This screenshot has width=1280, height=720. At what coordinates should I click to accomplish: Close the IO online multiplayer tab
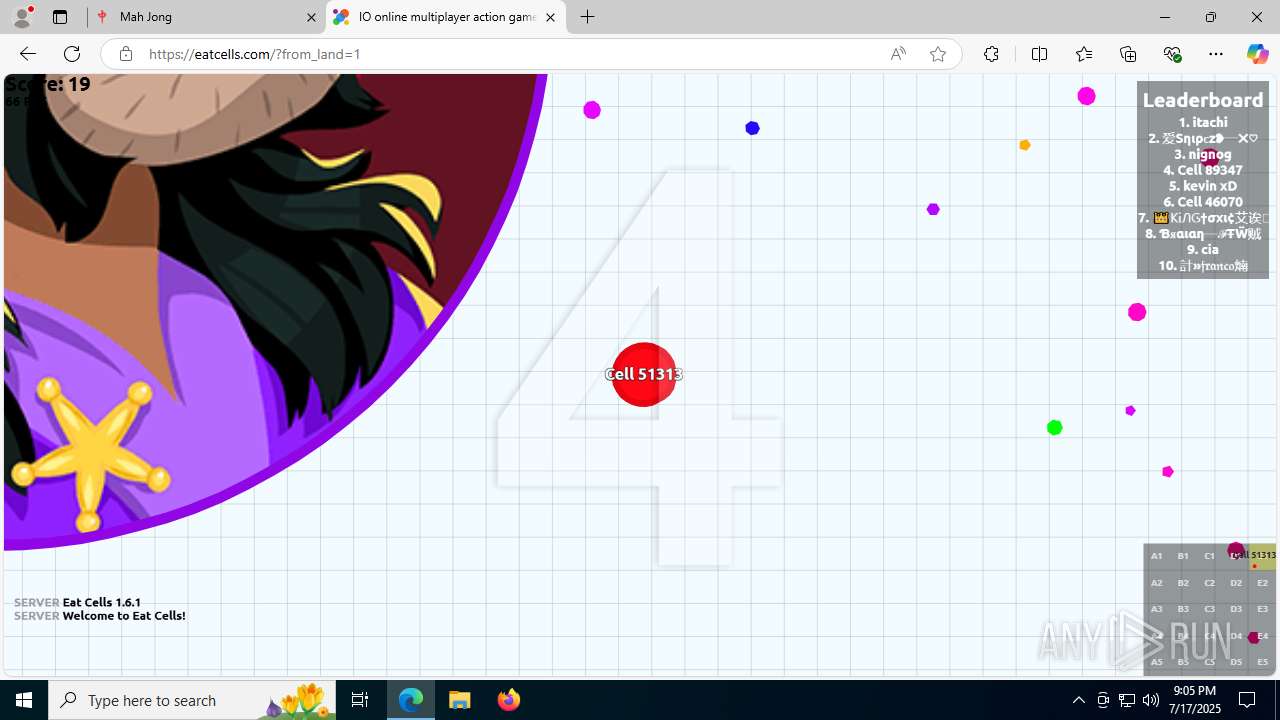550,17
